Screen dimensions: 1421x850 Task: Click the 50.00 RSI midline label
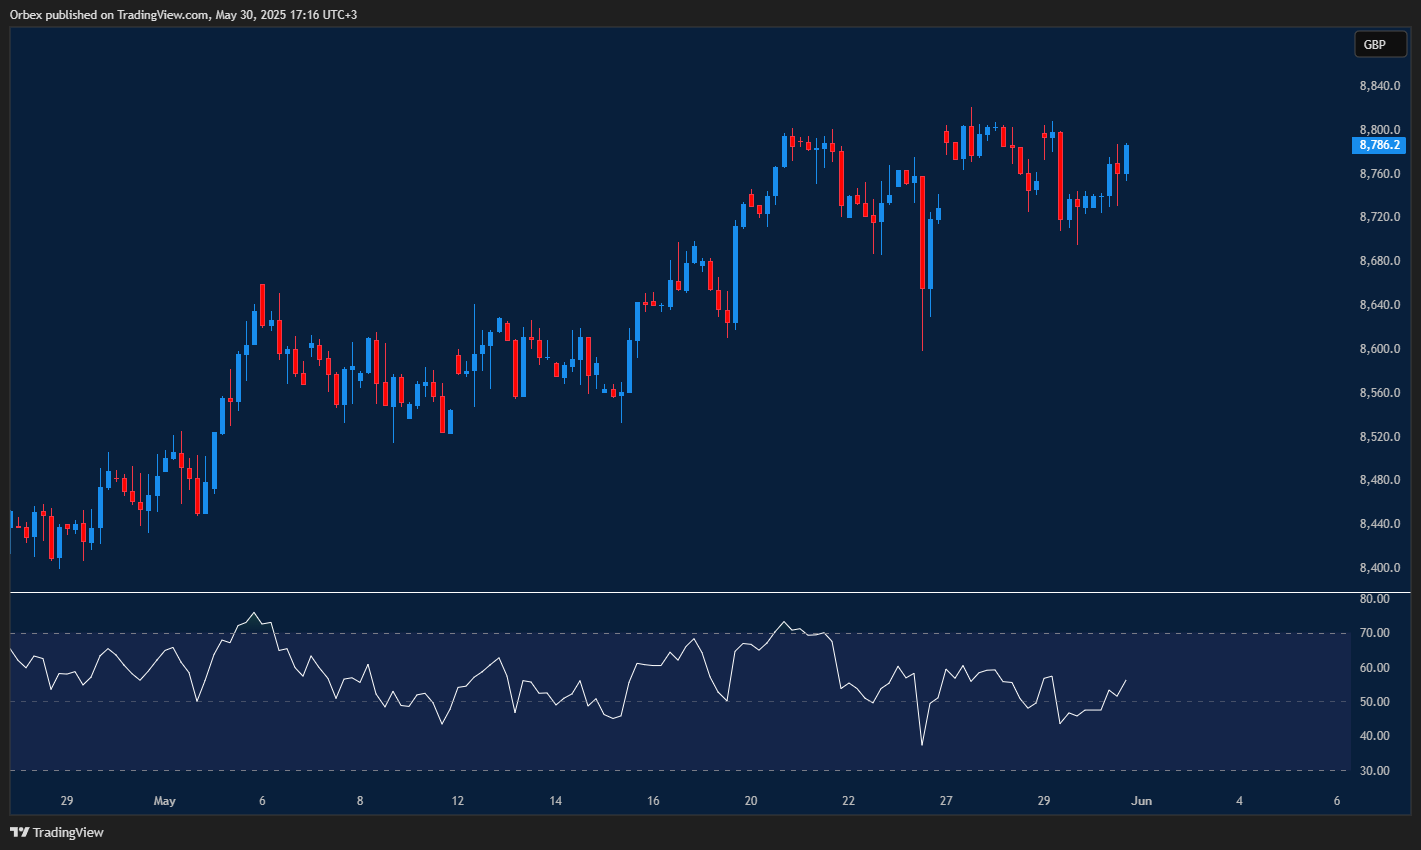point(1373,703)
